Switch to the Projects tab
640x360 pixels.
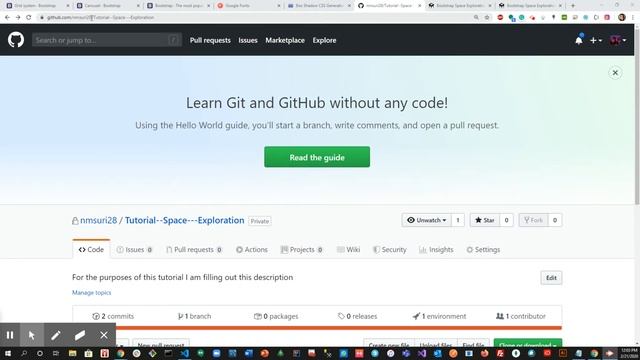[x=302, y=249]
